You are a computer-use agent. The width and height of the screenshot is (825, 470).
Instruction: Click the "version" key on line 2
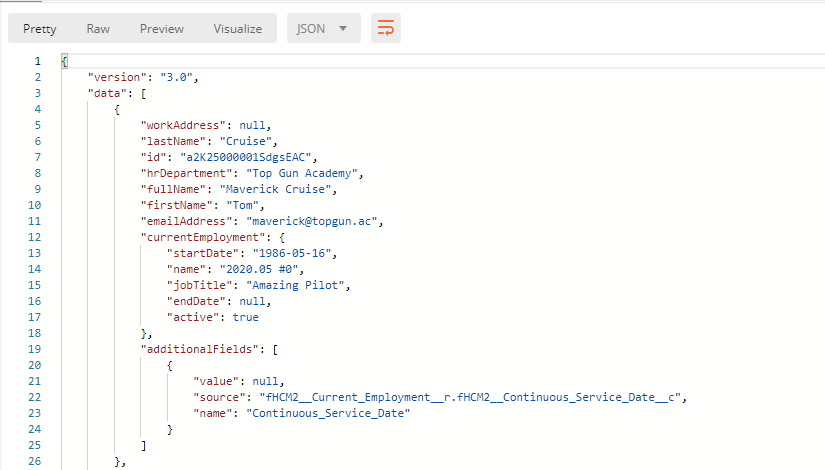pyautogui.click(x=117, y=77)
